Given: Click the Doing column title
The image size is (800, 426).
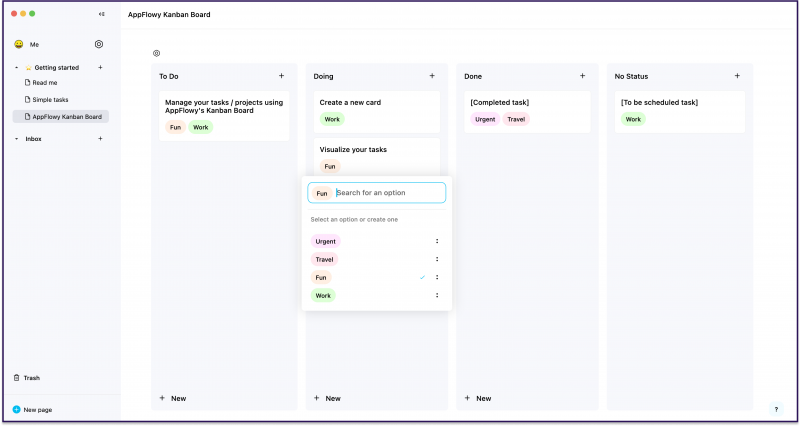Looking at the screenshot, I should click(323, 76).
